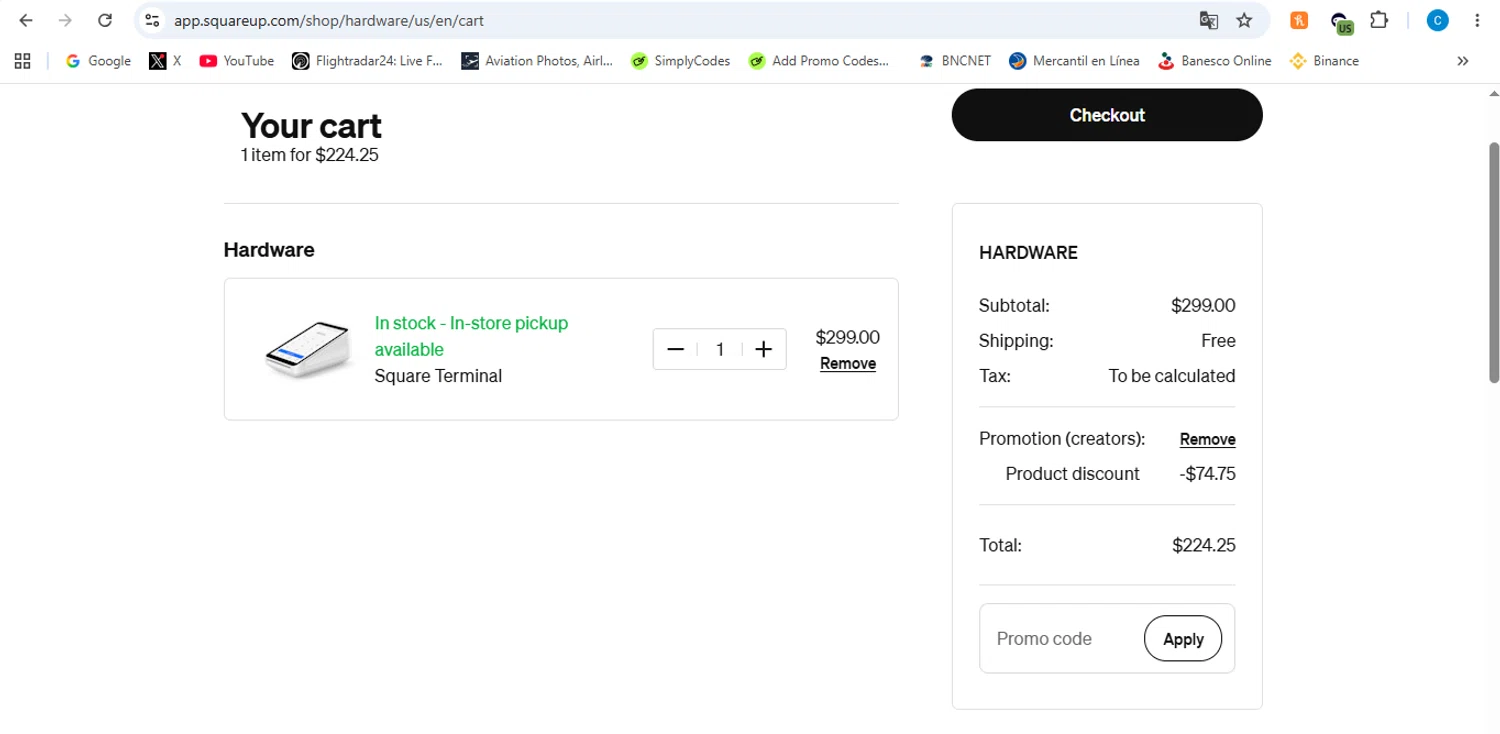This screenshot has width=1500, height=734.
Task: Open the Google bookmark
Action: [x=98, y=61]
